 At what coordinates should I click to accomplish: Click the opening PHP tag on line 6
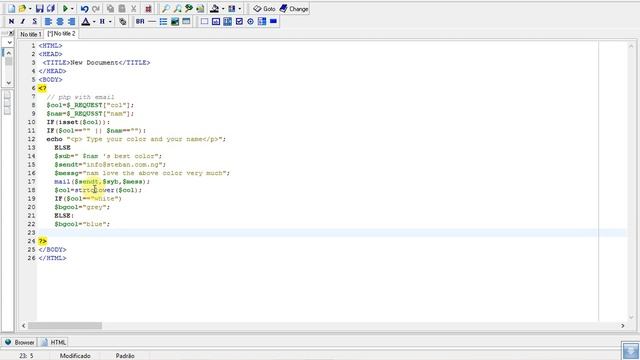coord(42,88)
